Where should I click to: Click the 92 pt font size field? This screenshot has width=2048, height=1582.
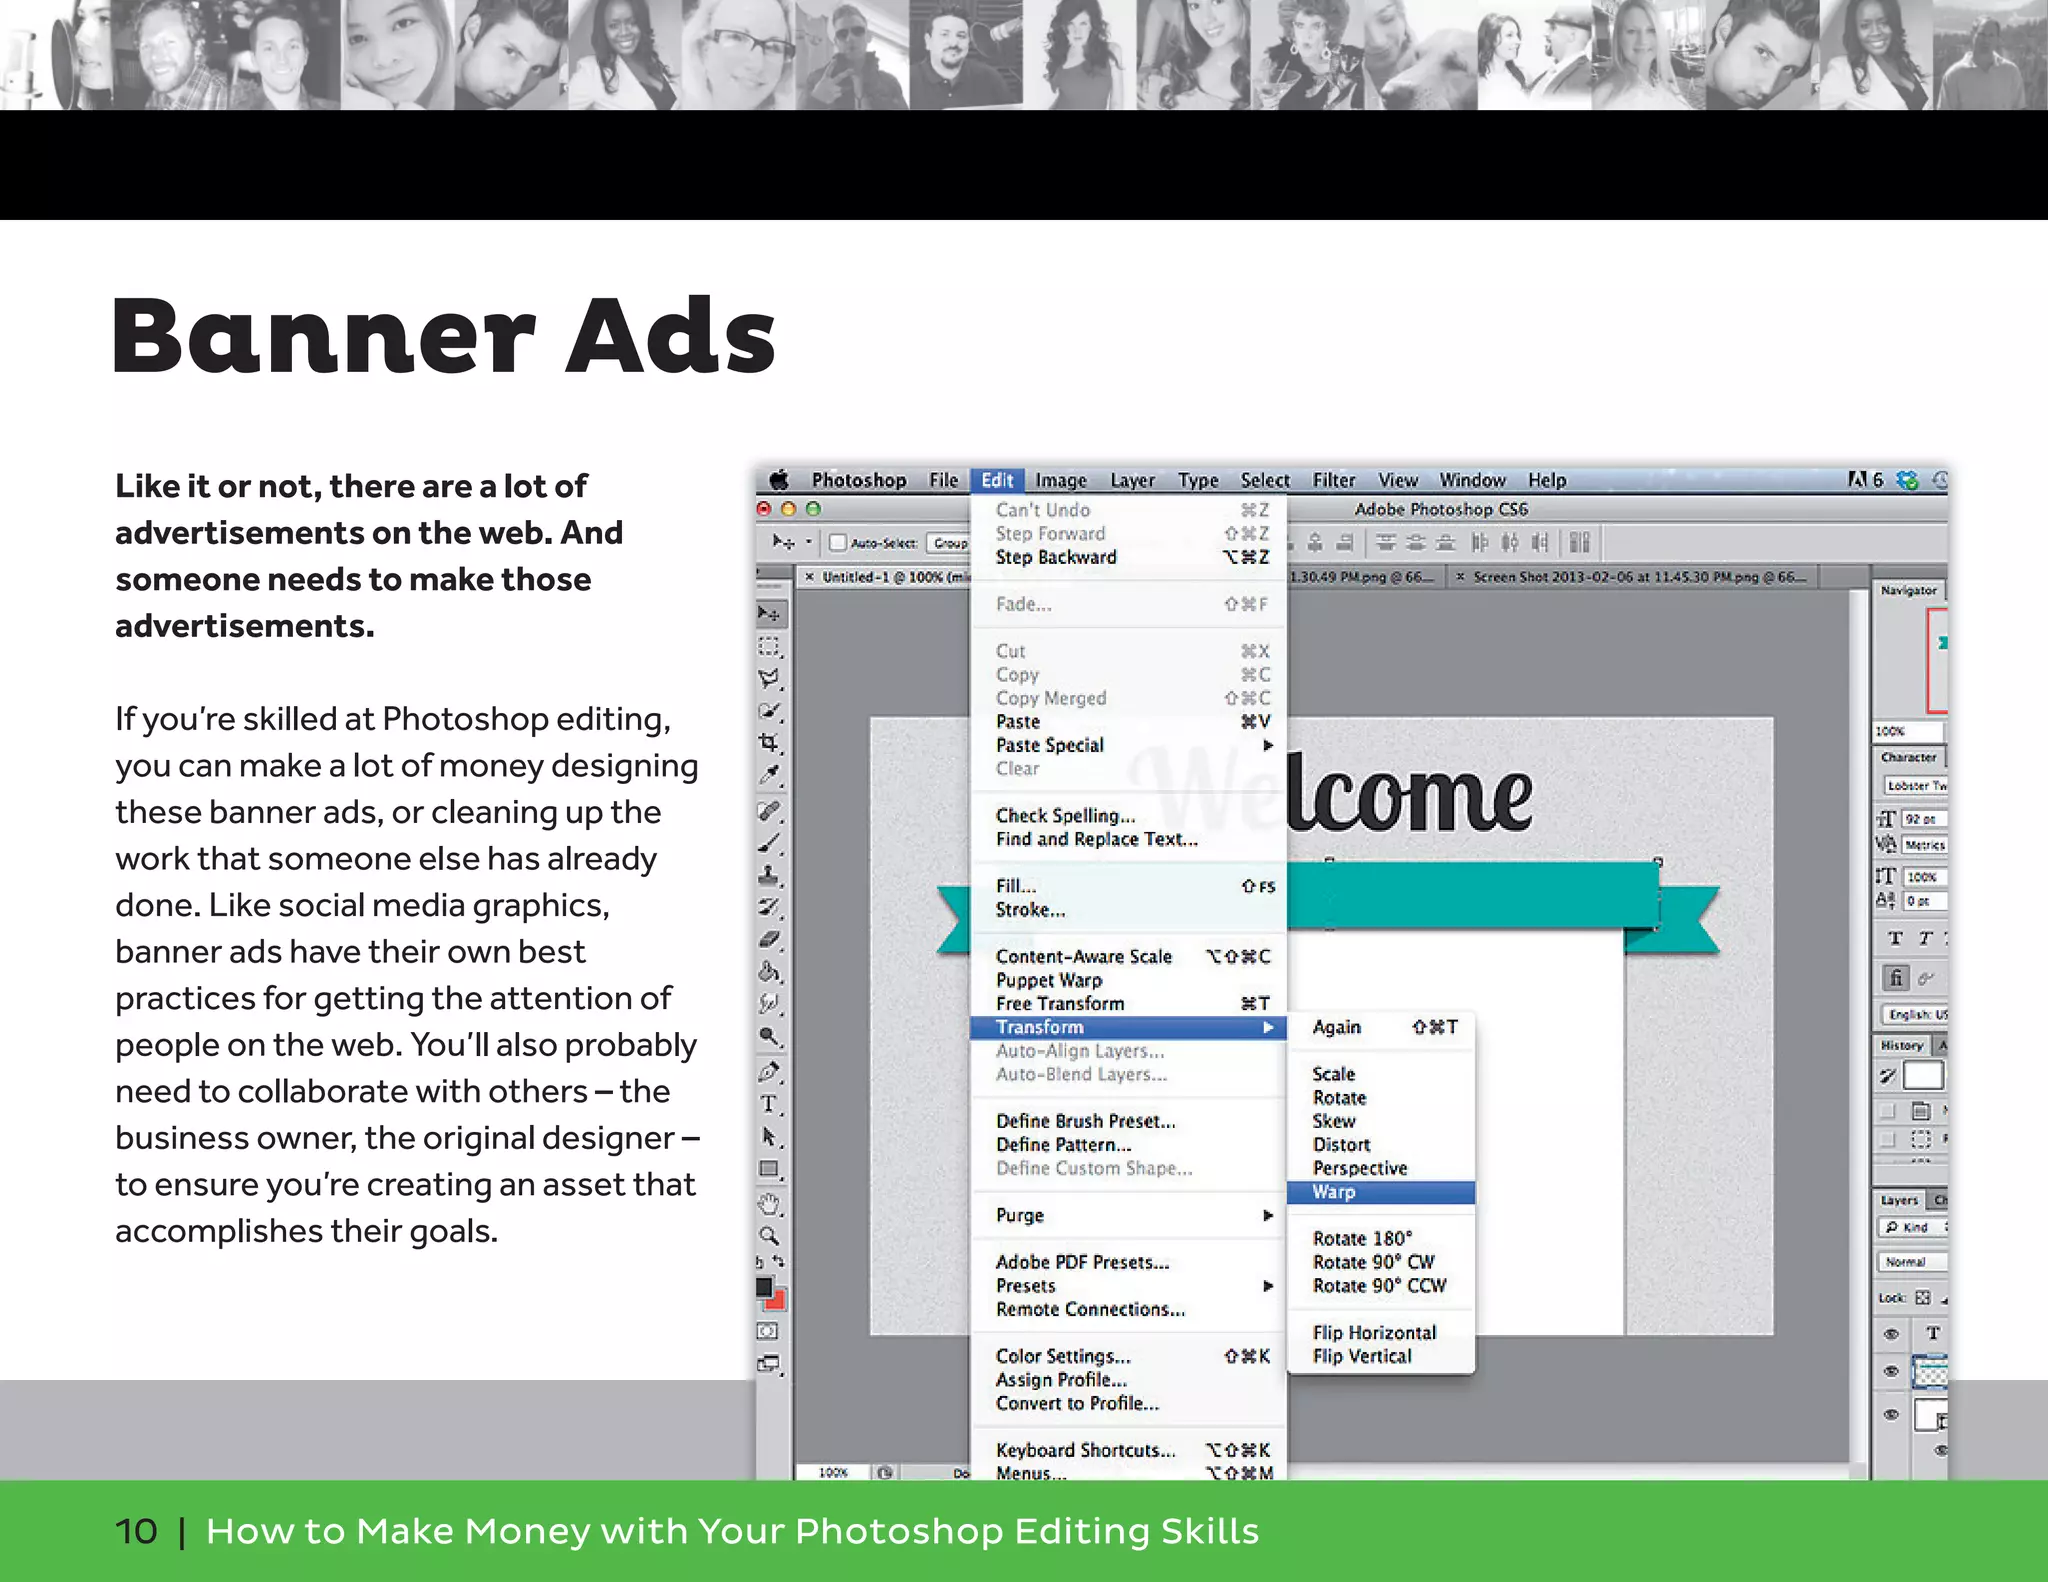[1923, 819]
